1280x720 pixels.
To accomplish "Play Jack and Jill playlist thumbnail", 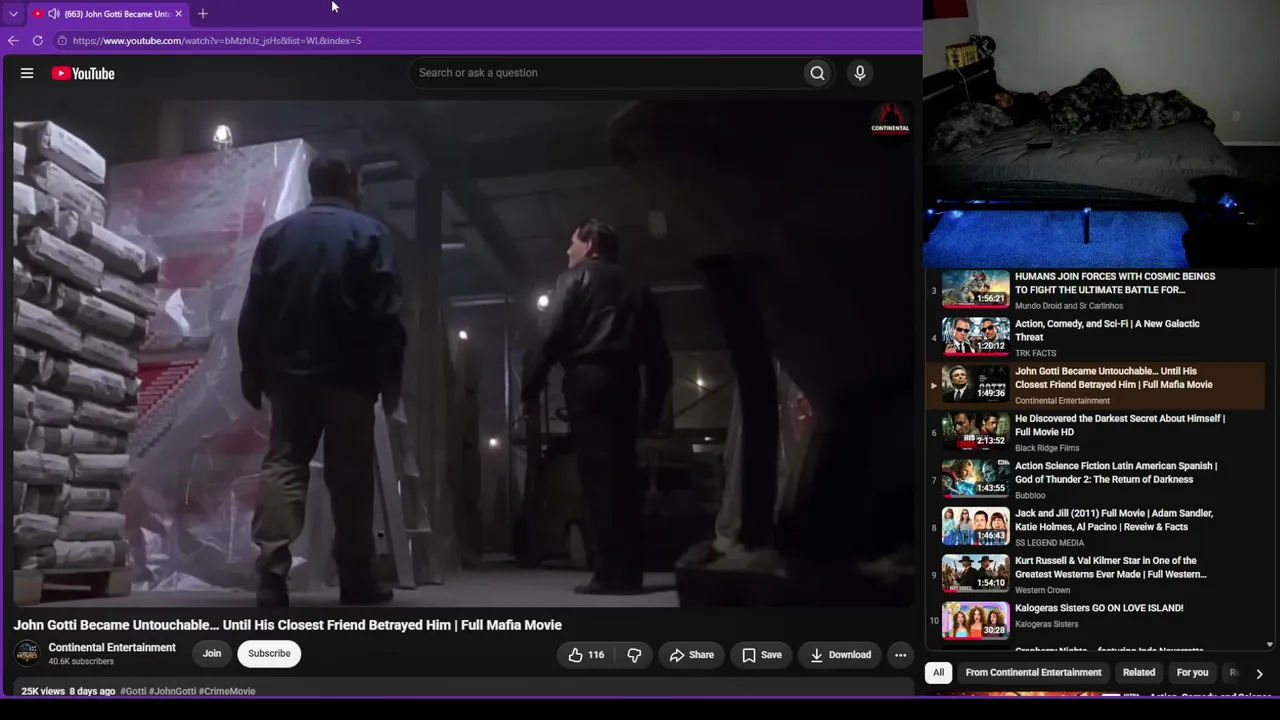I will point(976,526).
